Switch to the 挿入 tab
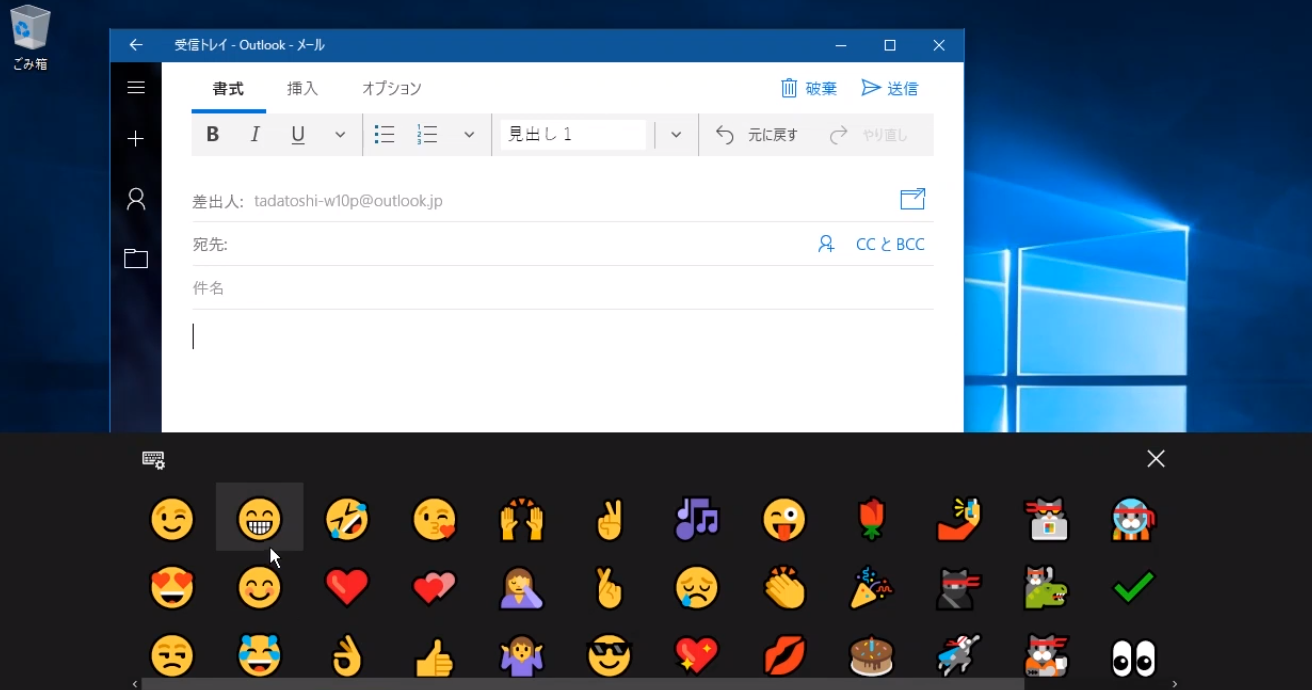Image resolution: width=1312 pixels, height=690 pixels. pyautogui.click(x=302, y=88)
